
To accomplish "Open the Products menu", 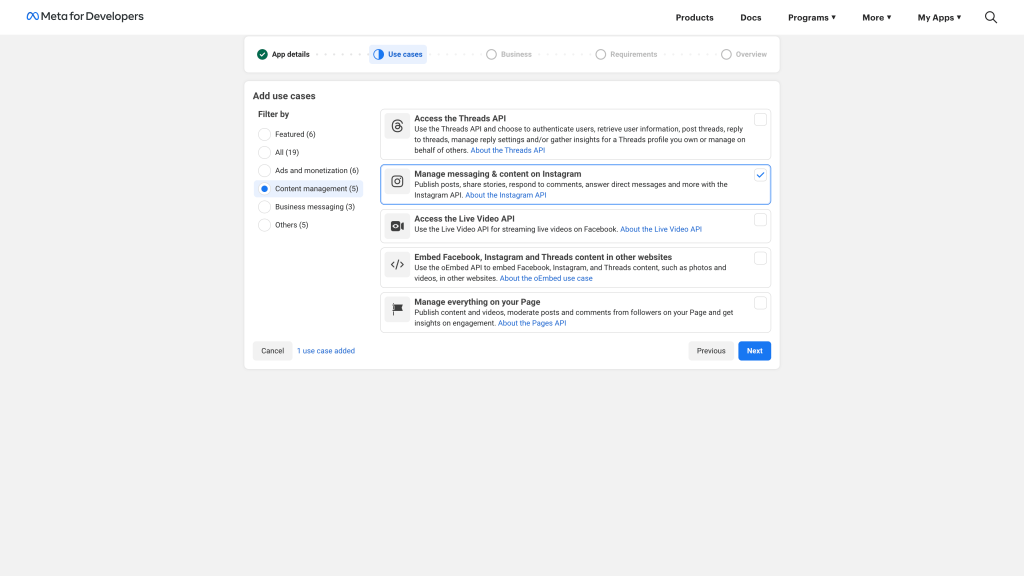I will click(694, 18).
